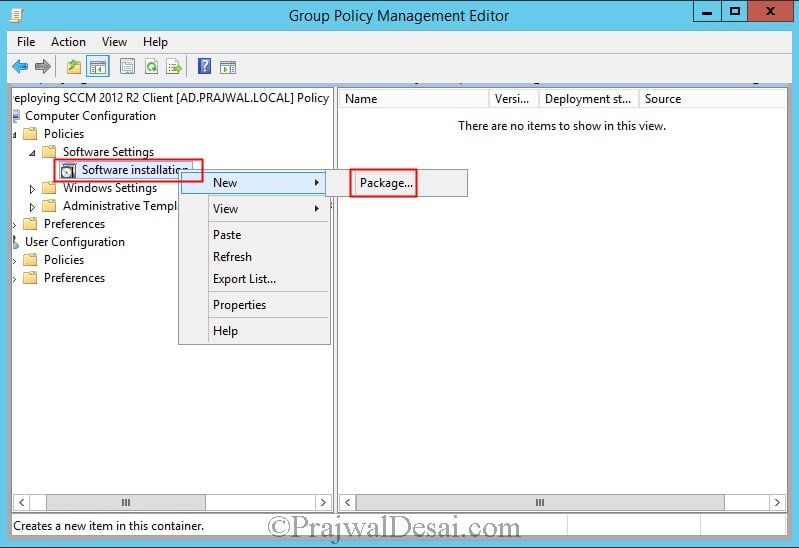Click left arrow of details pane scrollbar
Image resolution: width=799 pixels, height=548 pixels.
point(348,502)
